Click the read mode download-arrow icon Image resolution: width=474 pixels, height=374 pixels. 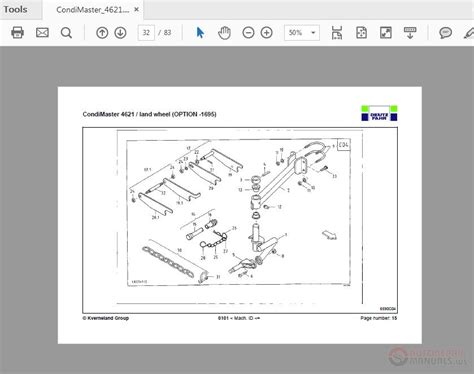click(410, 33)
